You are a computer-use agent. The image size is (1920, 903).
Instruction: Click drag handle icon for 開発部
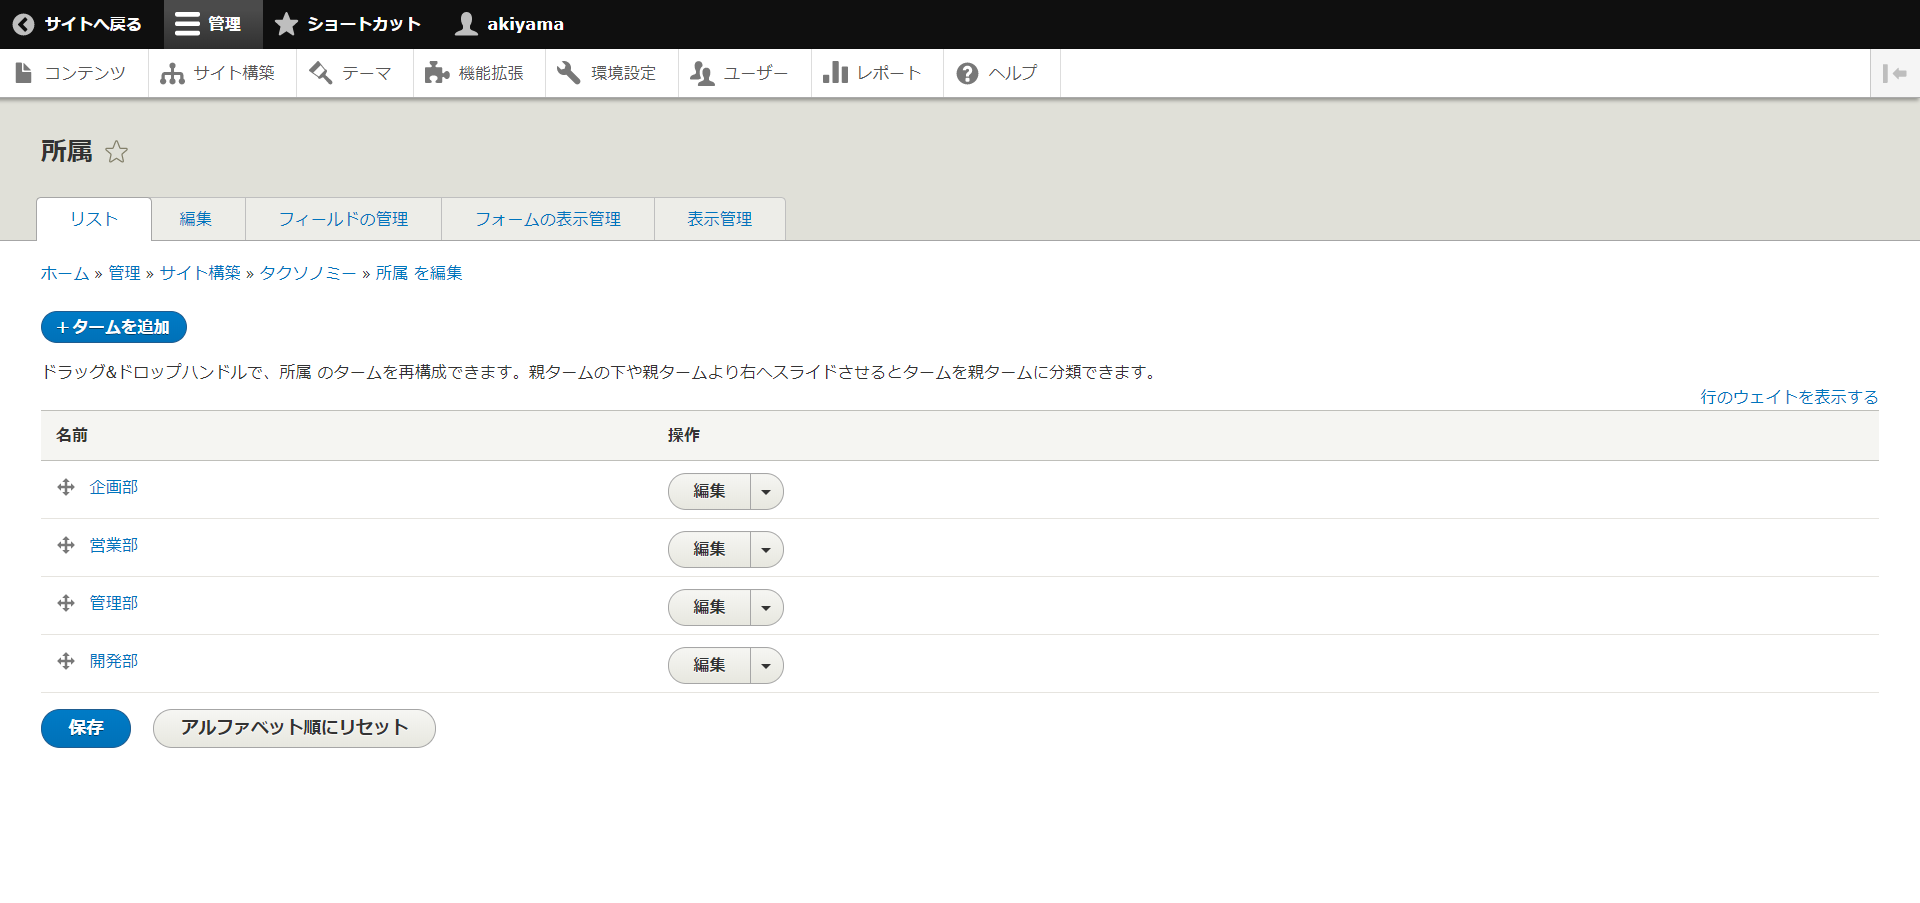(x=66, y=661)
